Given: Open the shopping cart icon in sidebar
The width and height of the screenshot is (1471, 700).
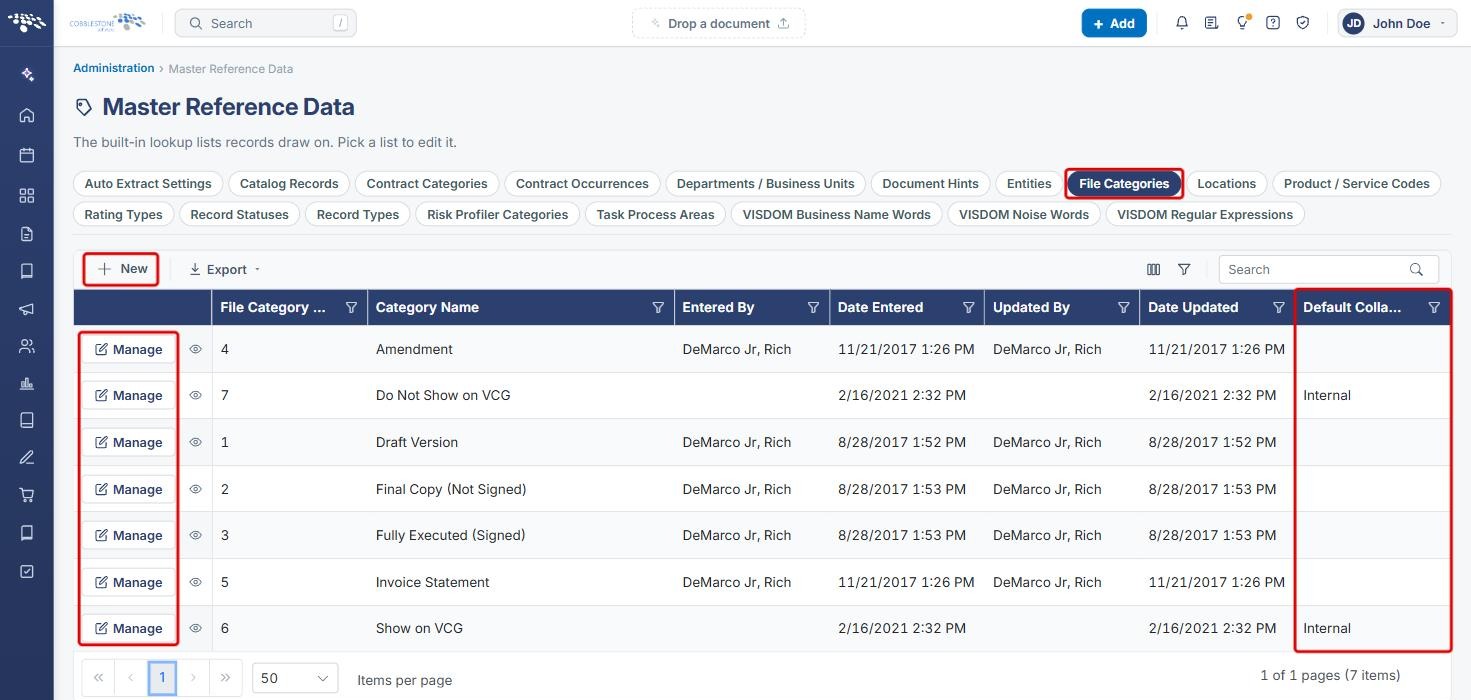Looking at the screenshot, I should click(27, 495).
